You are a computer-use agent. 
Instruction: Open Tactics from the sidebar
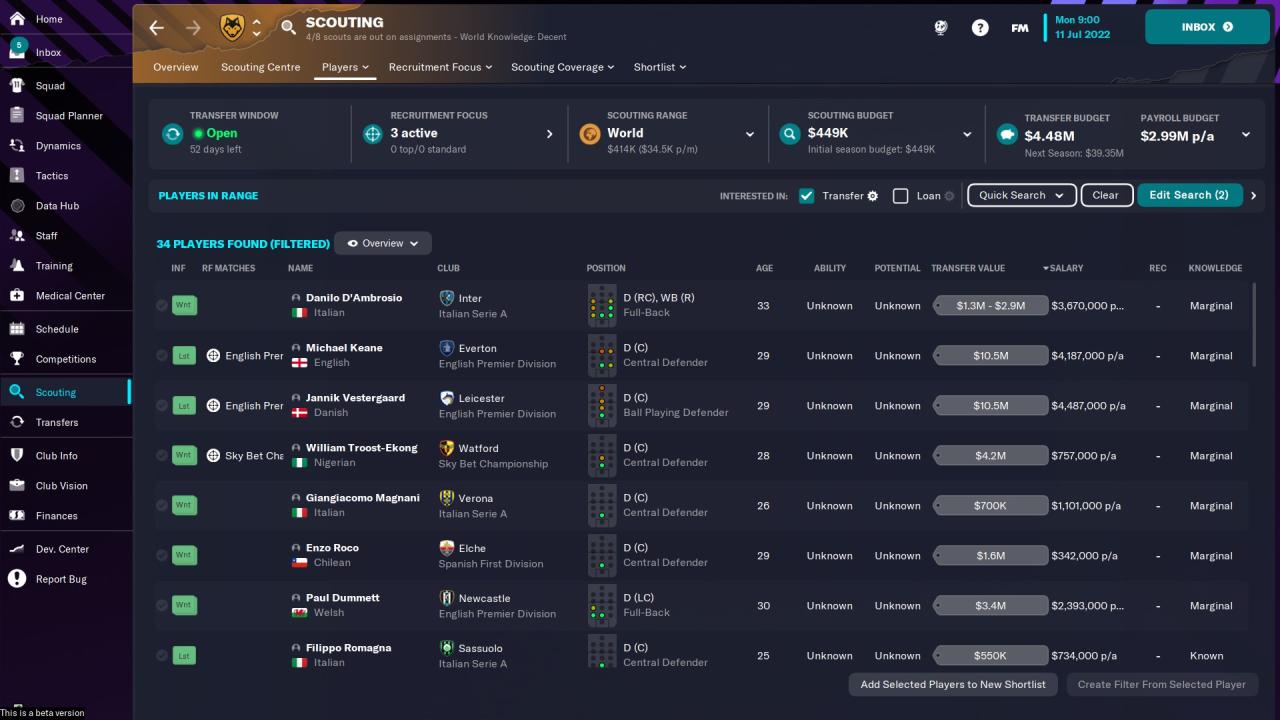click(52, 176)
